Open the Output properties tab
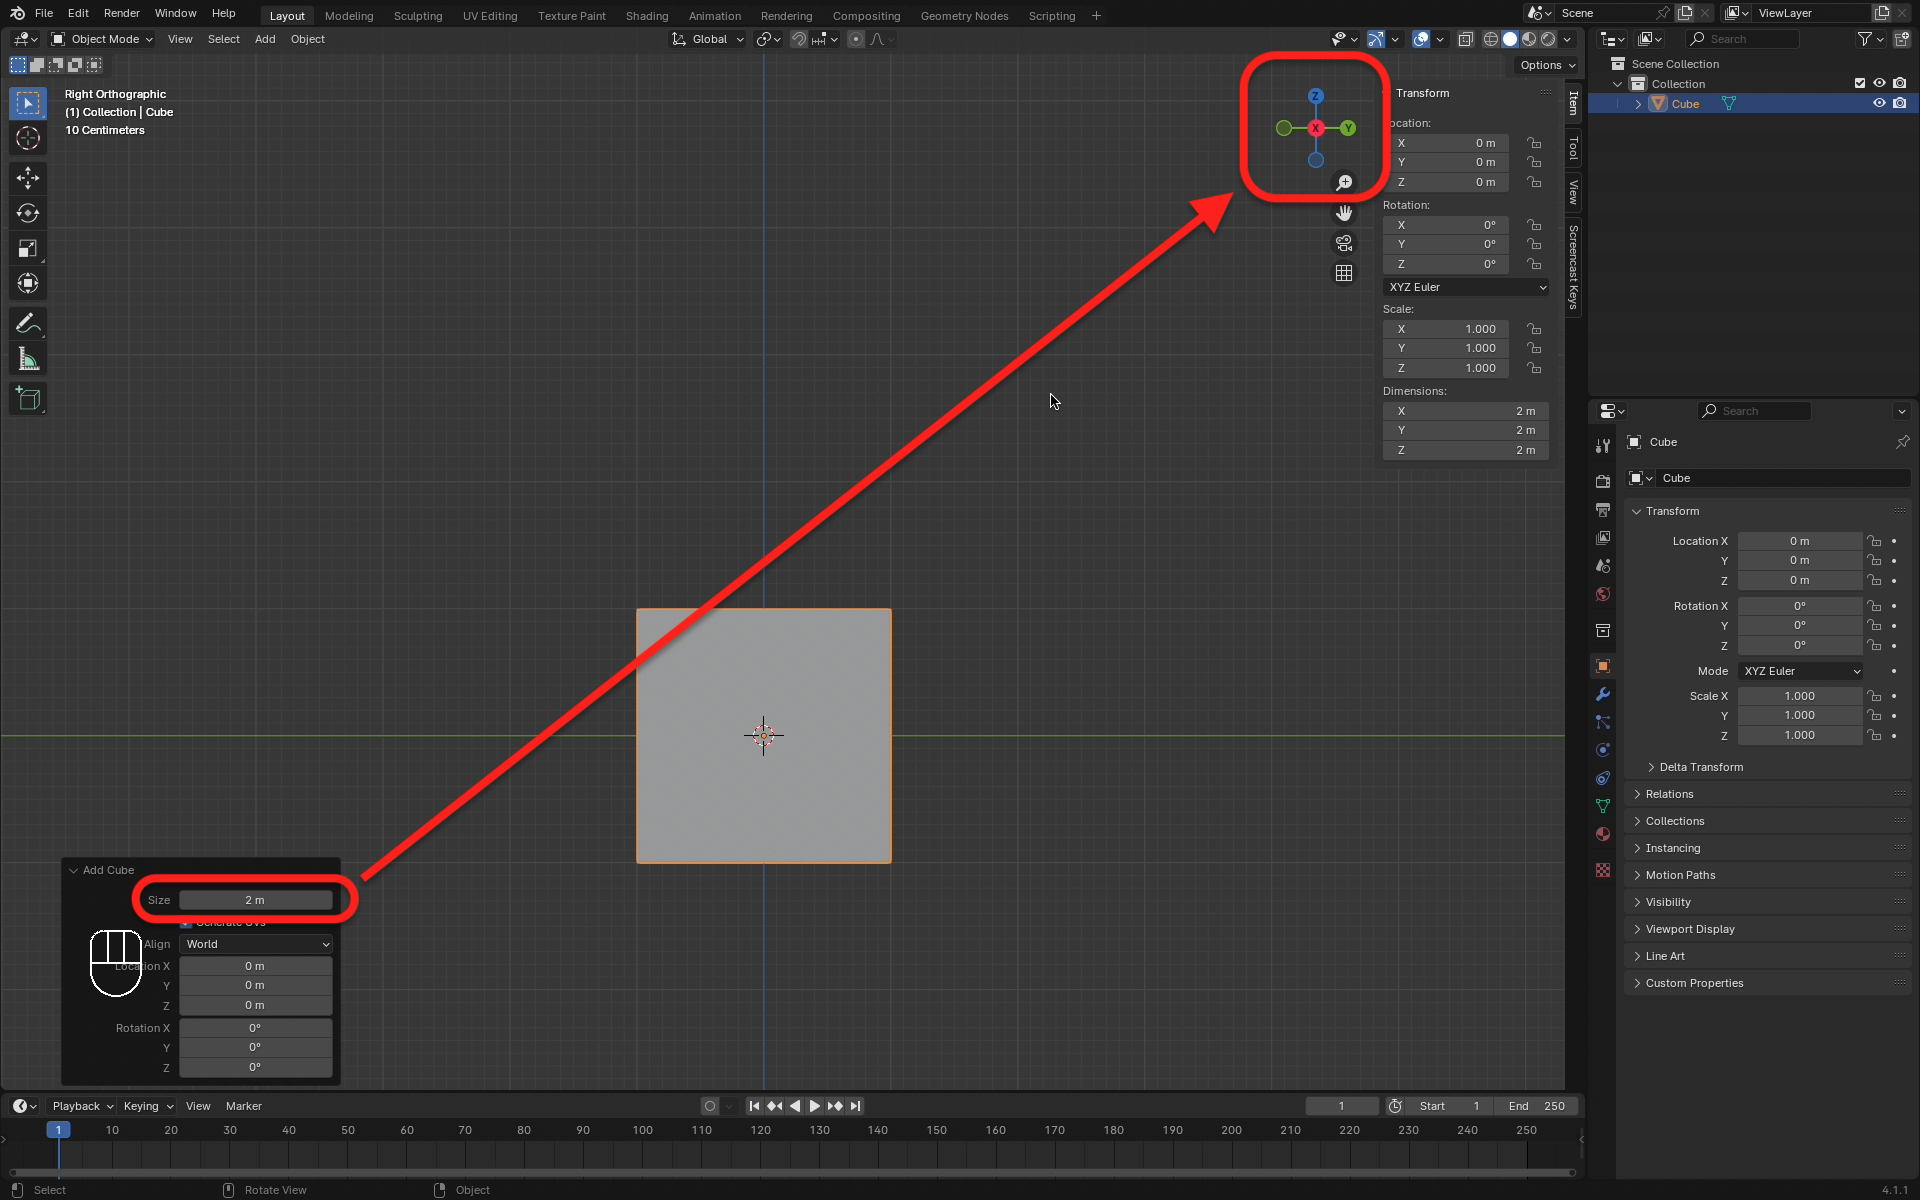This screenshot has height=1200, width=1920. coord(1603,510)
